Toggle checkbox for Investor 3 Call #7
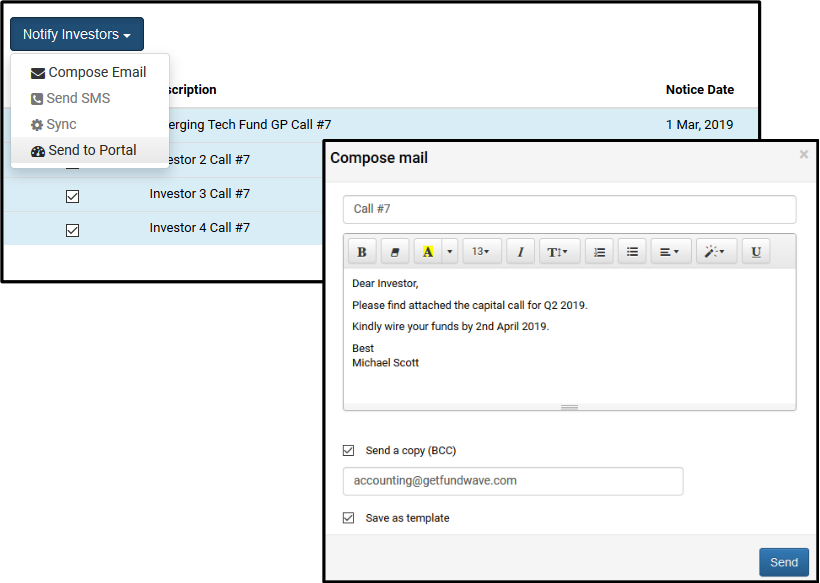Viewport: 820px width, 583px height. [72, 196]
